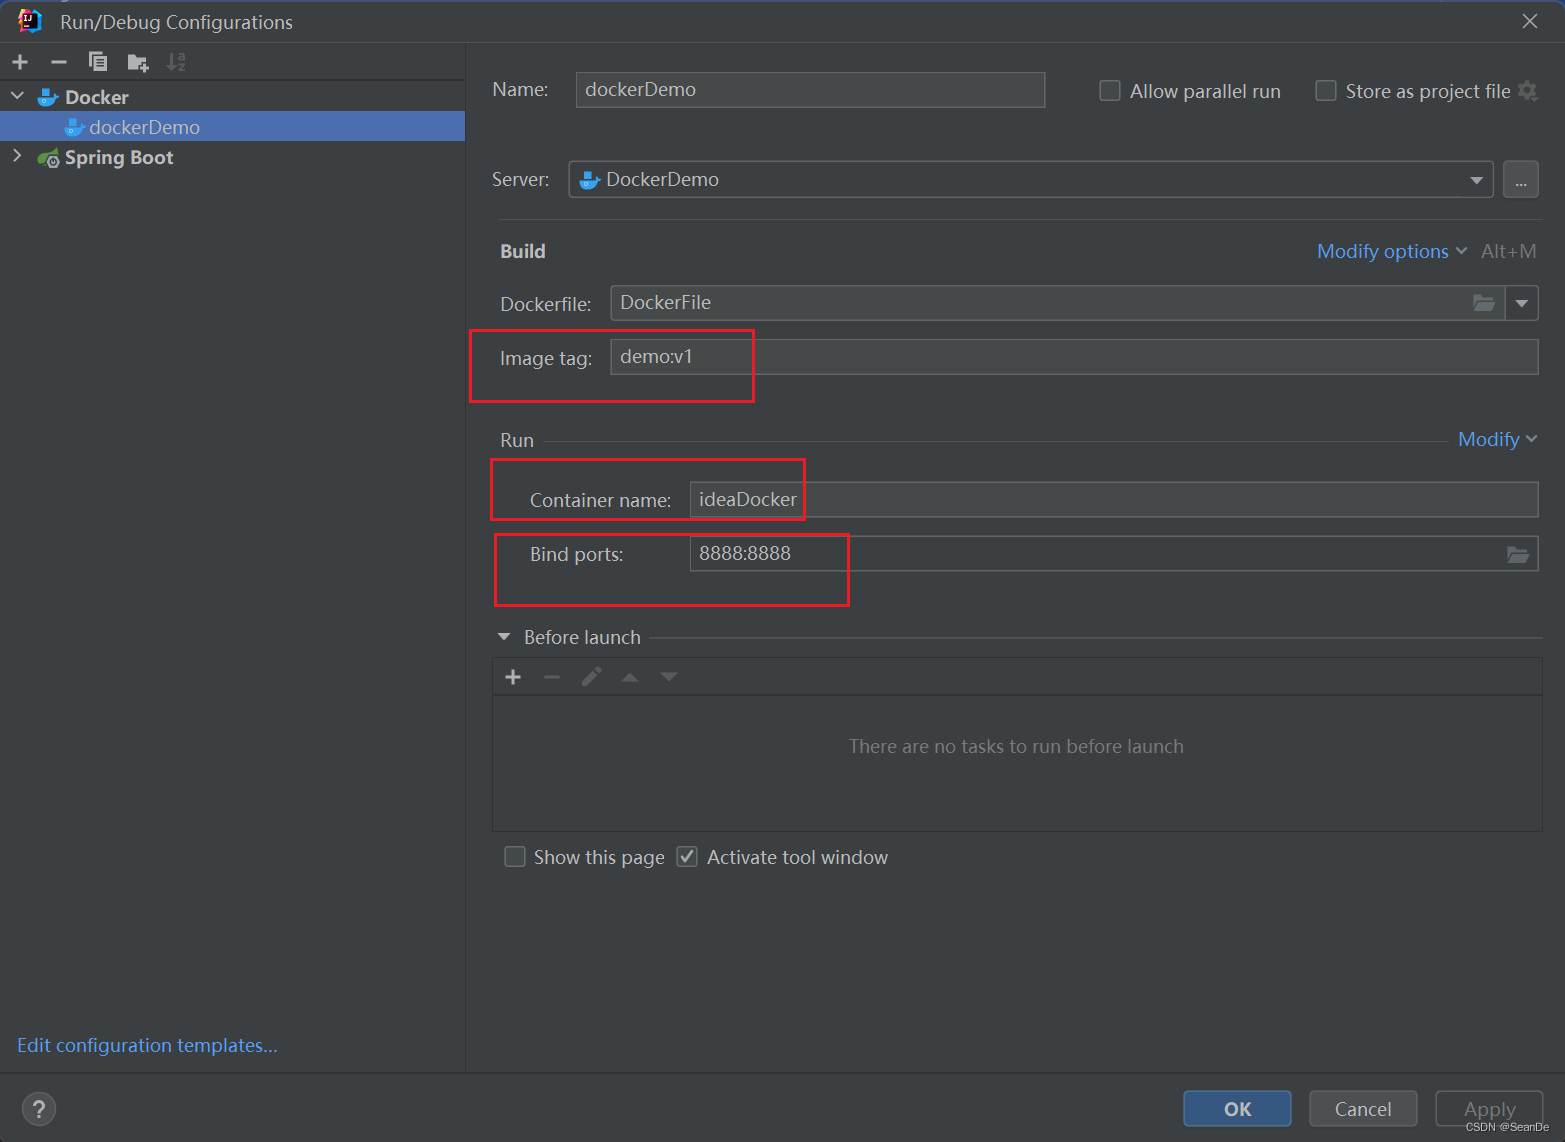
Task: Open the Dockerfile dropdown arrow
Action: coord(1521,303)
